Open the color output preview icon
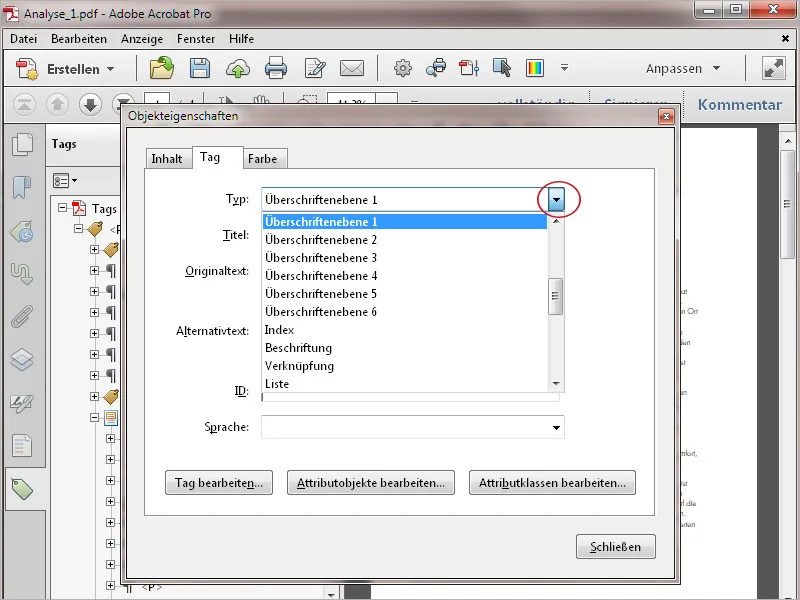This screenshot has width=800, height=600. pos(535,68)
